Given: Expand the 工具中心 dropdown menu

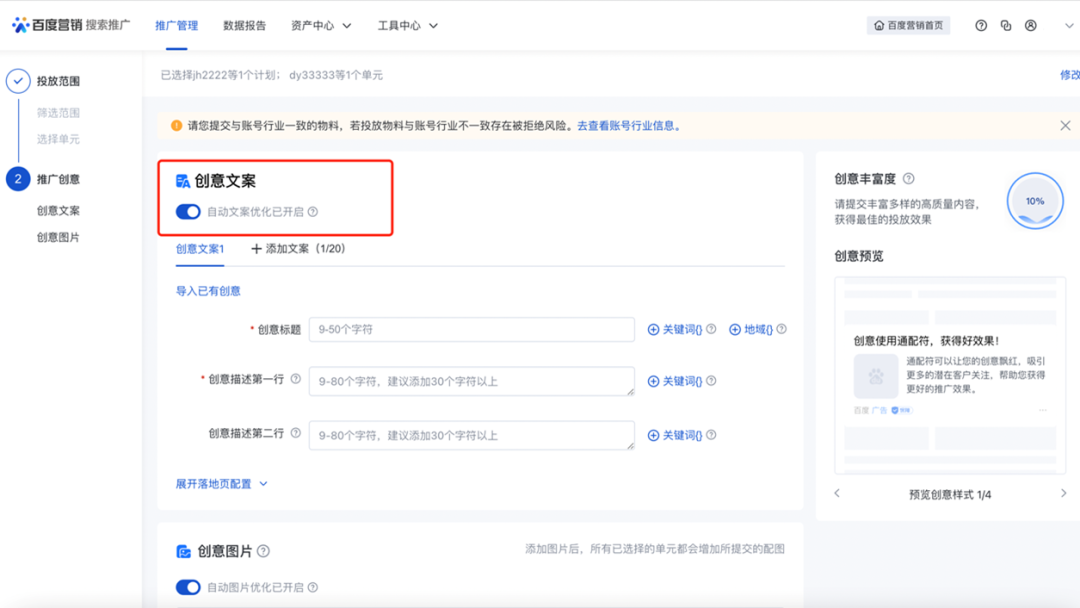Looking at the screenshot, I should point(407,25).
